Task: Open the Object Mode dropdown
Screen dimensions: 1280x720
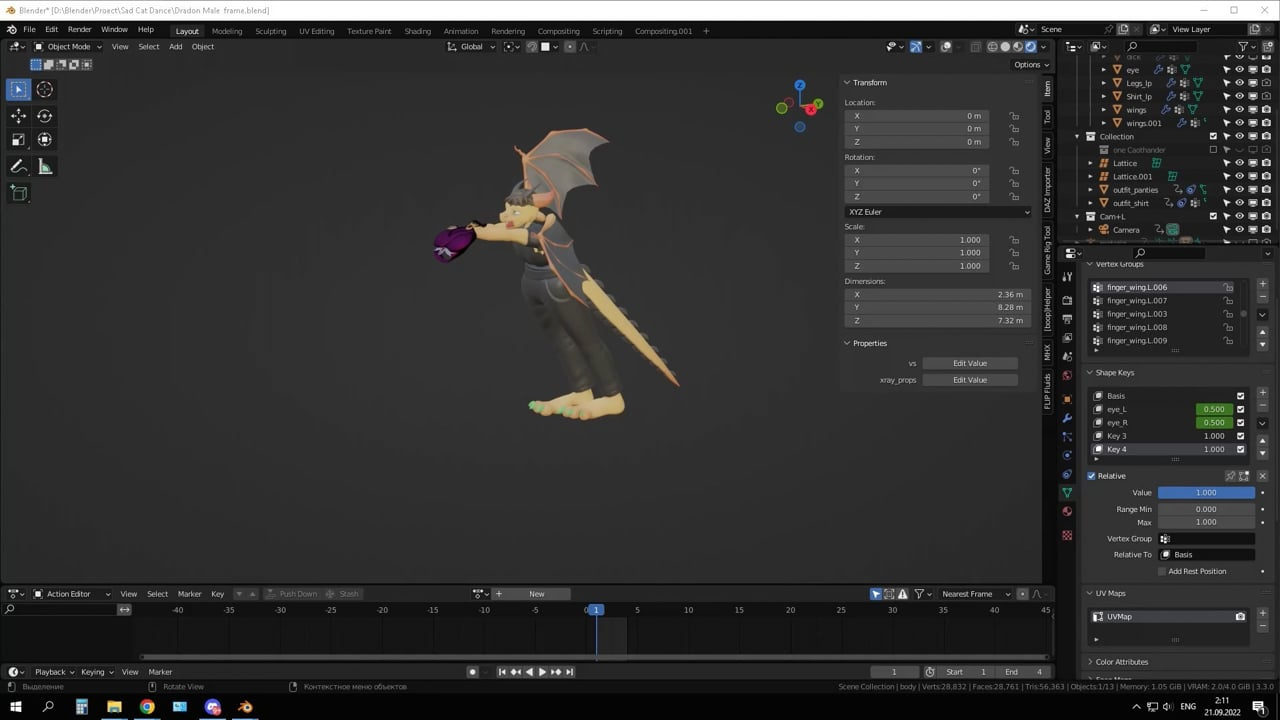Action: tap(68, 47)
